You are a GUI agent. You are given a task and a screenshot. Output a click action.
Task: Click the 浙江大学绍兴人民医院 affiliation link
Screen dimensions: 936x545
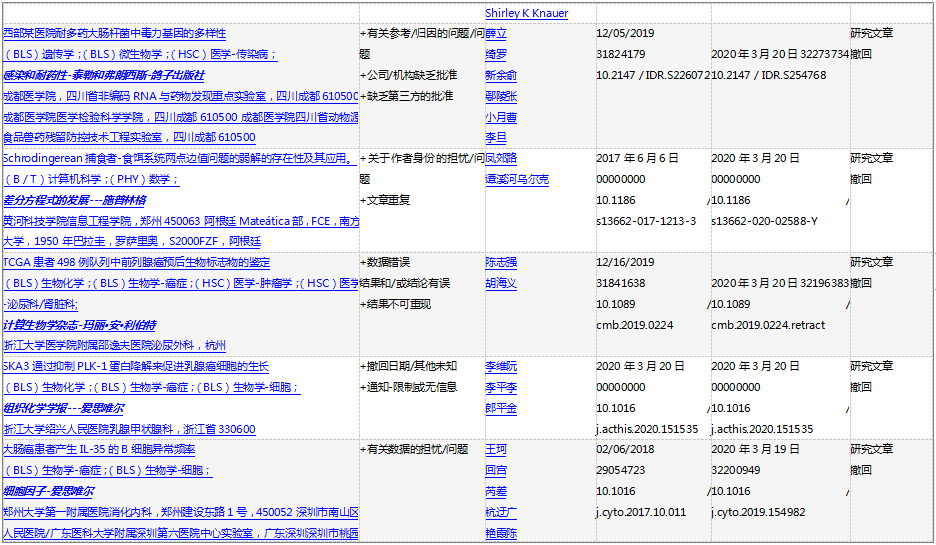click(x=130, y=429)
